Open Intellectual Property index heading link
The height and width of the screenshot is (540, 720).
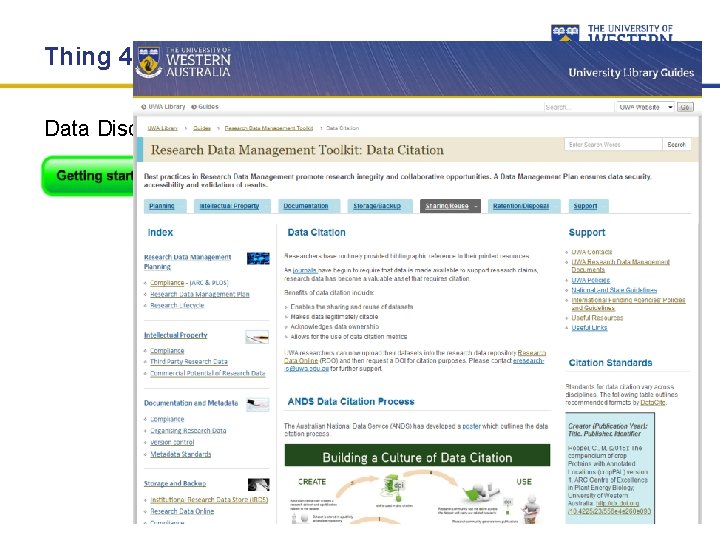(175, 335)
